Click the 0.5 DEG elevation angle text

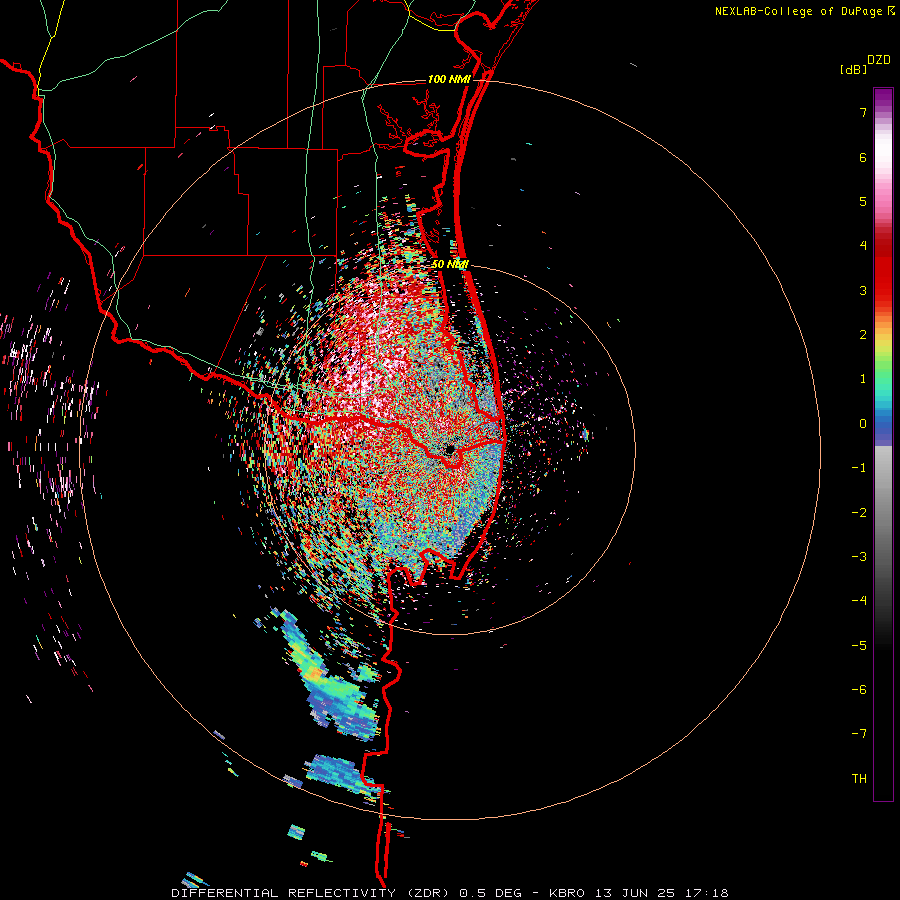(490, 893)
